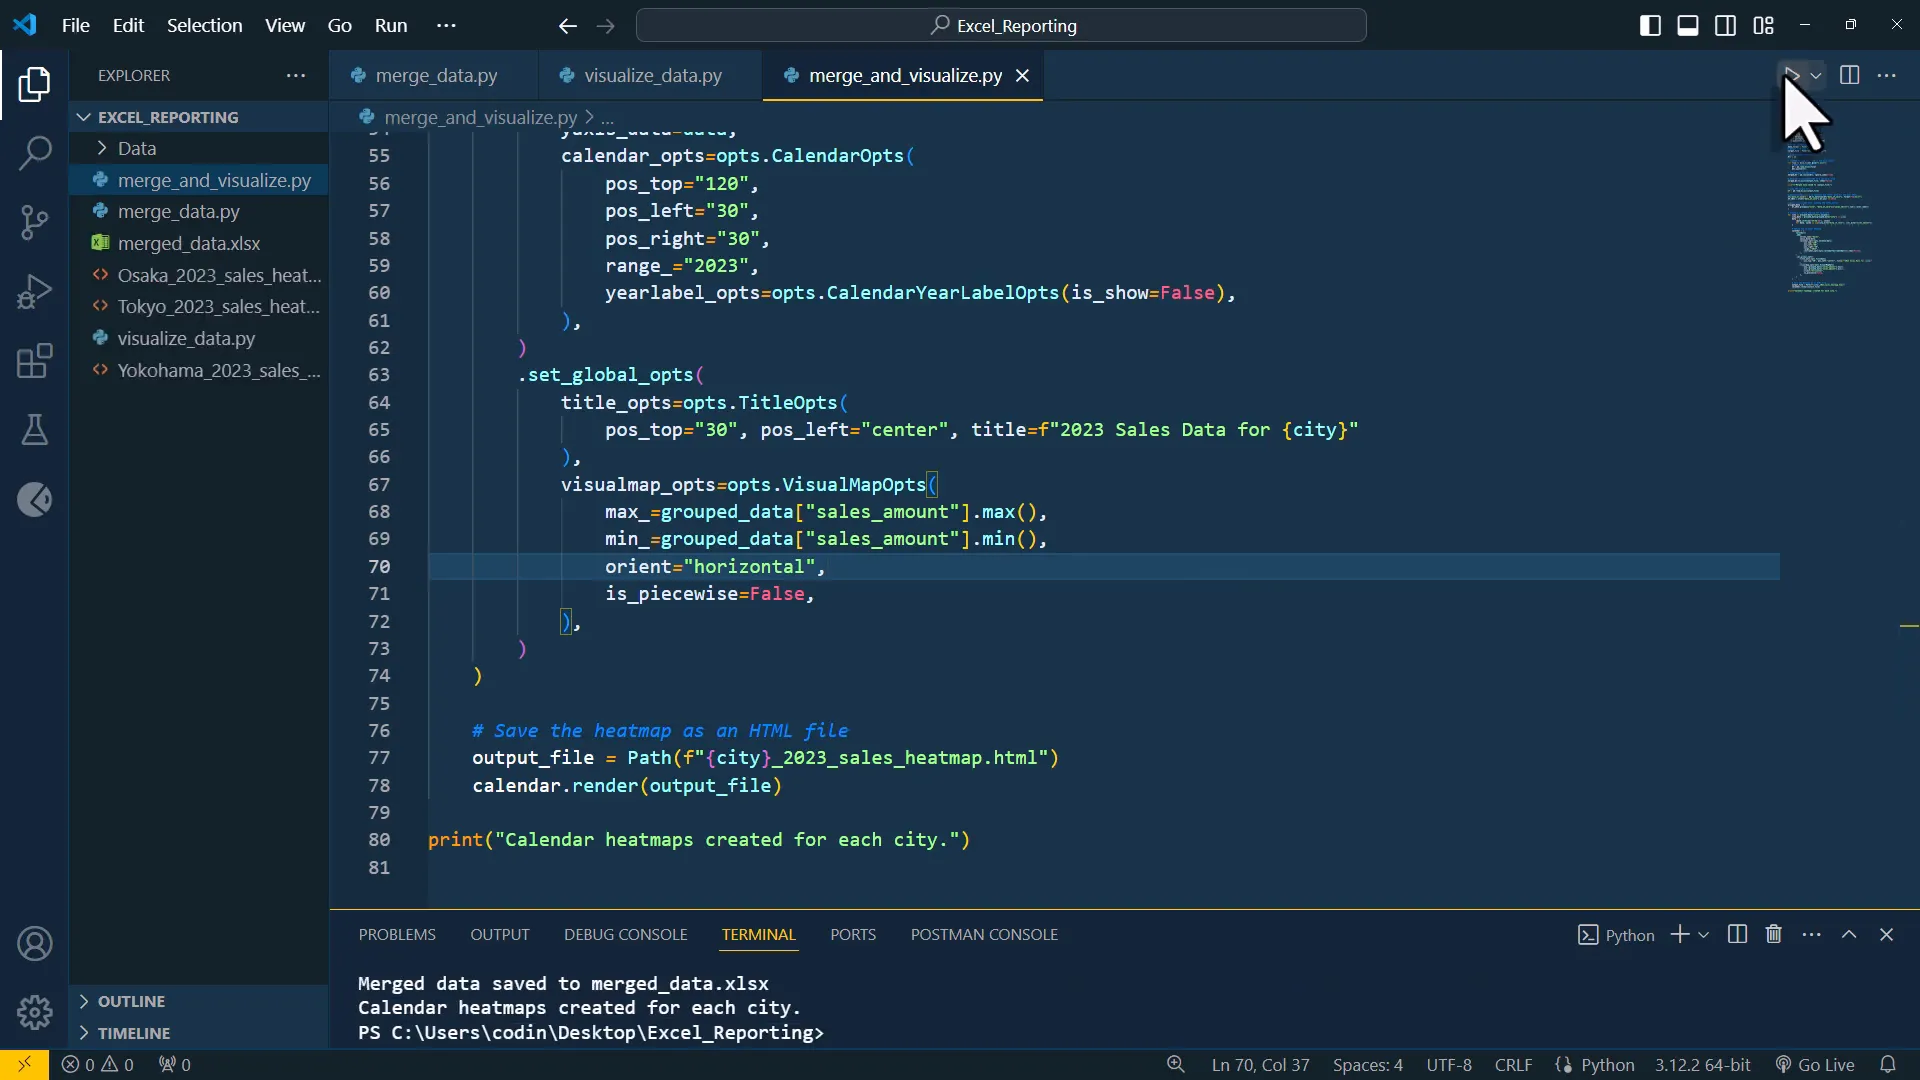
Task: Toggle the bottom Panel visibility
Action: coord(1688,25)
